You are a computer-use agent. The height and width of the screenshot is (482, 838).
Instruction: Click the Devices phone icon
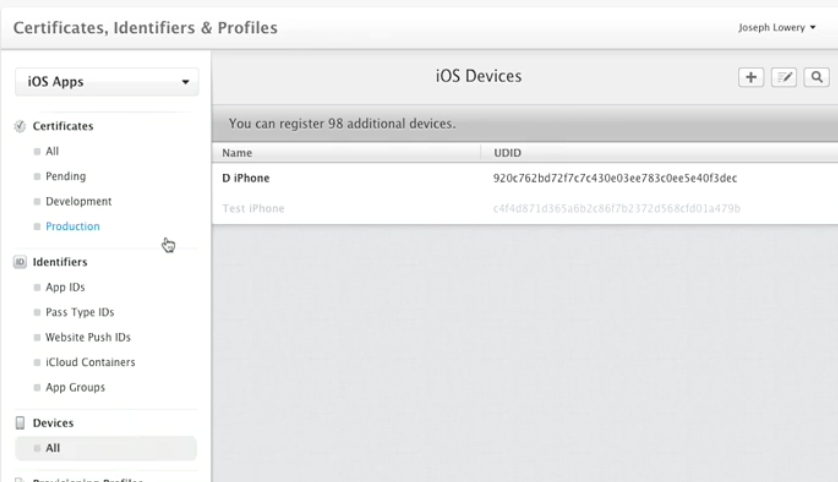click(x=20, y=423)
